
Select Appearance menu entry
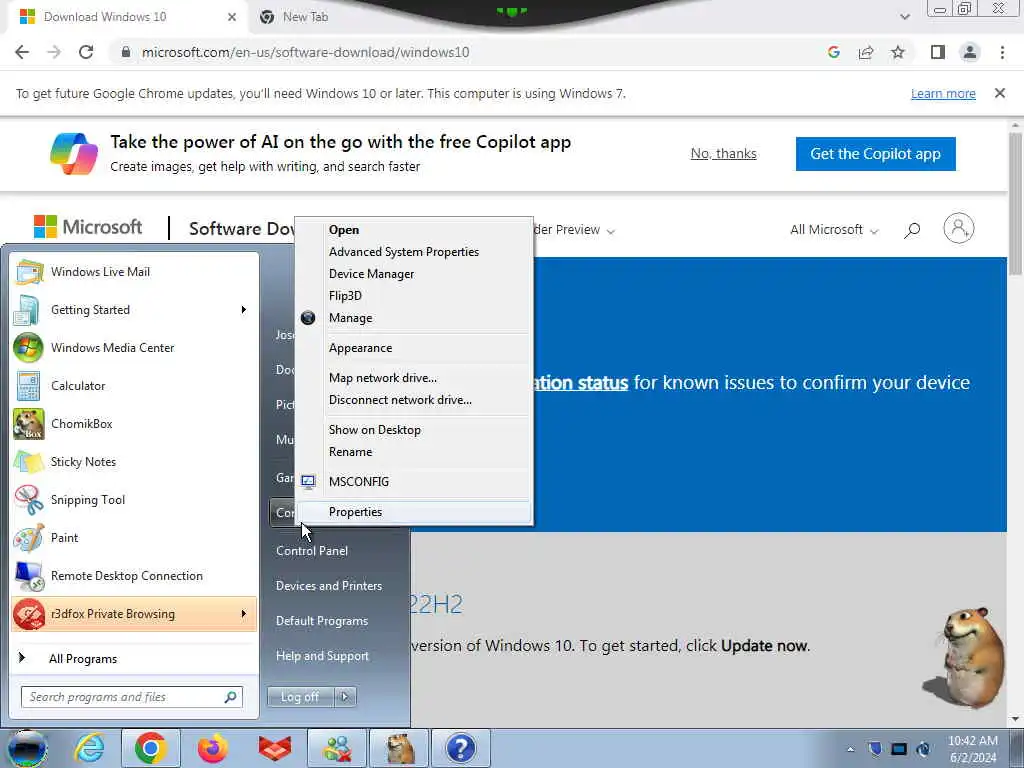414,348
